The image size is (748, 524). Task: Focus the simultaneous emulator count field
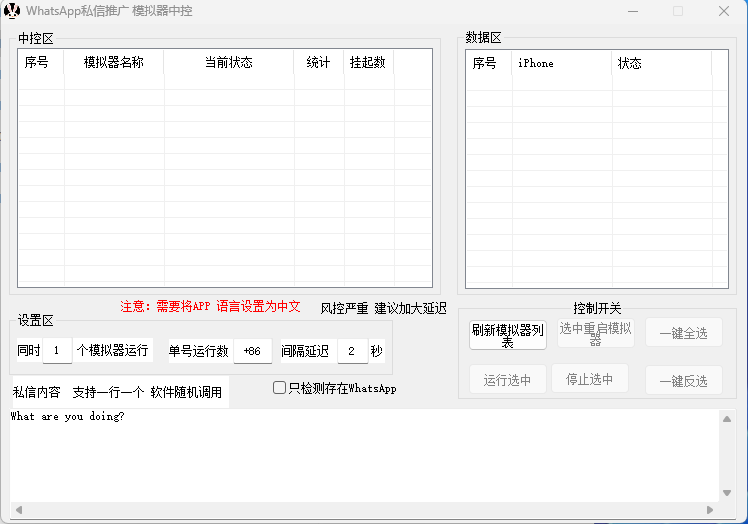(x=57, y=351)
